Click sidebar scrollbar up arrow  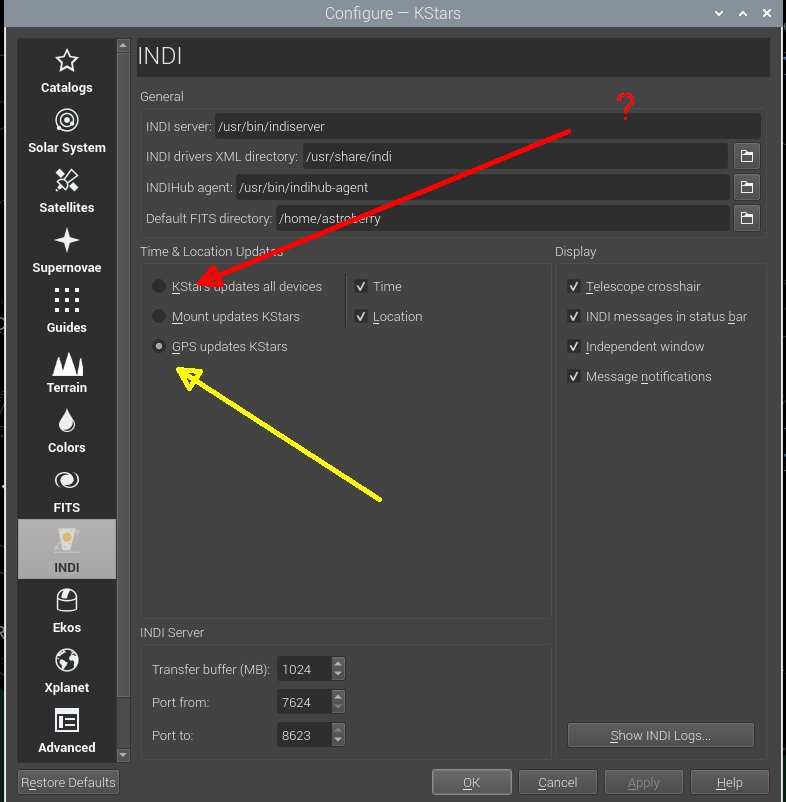[x=123, y=46]
